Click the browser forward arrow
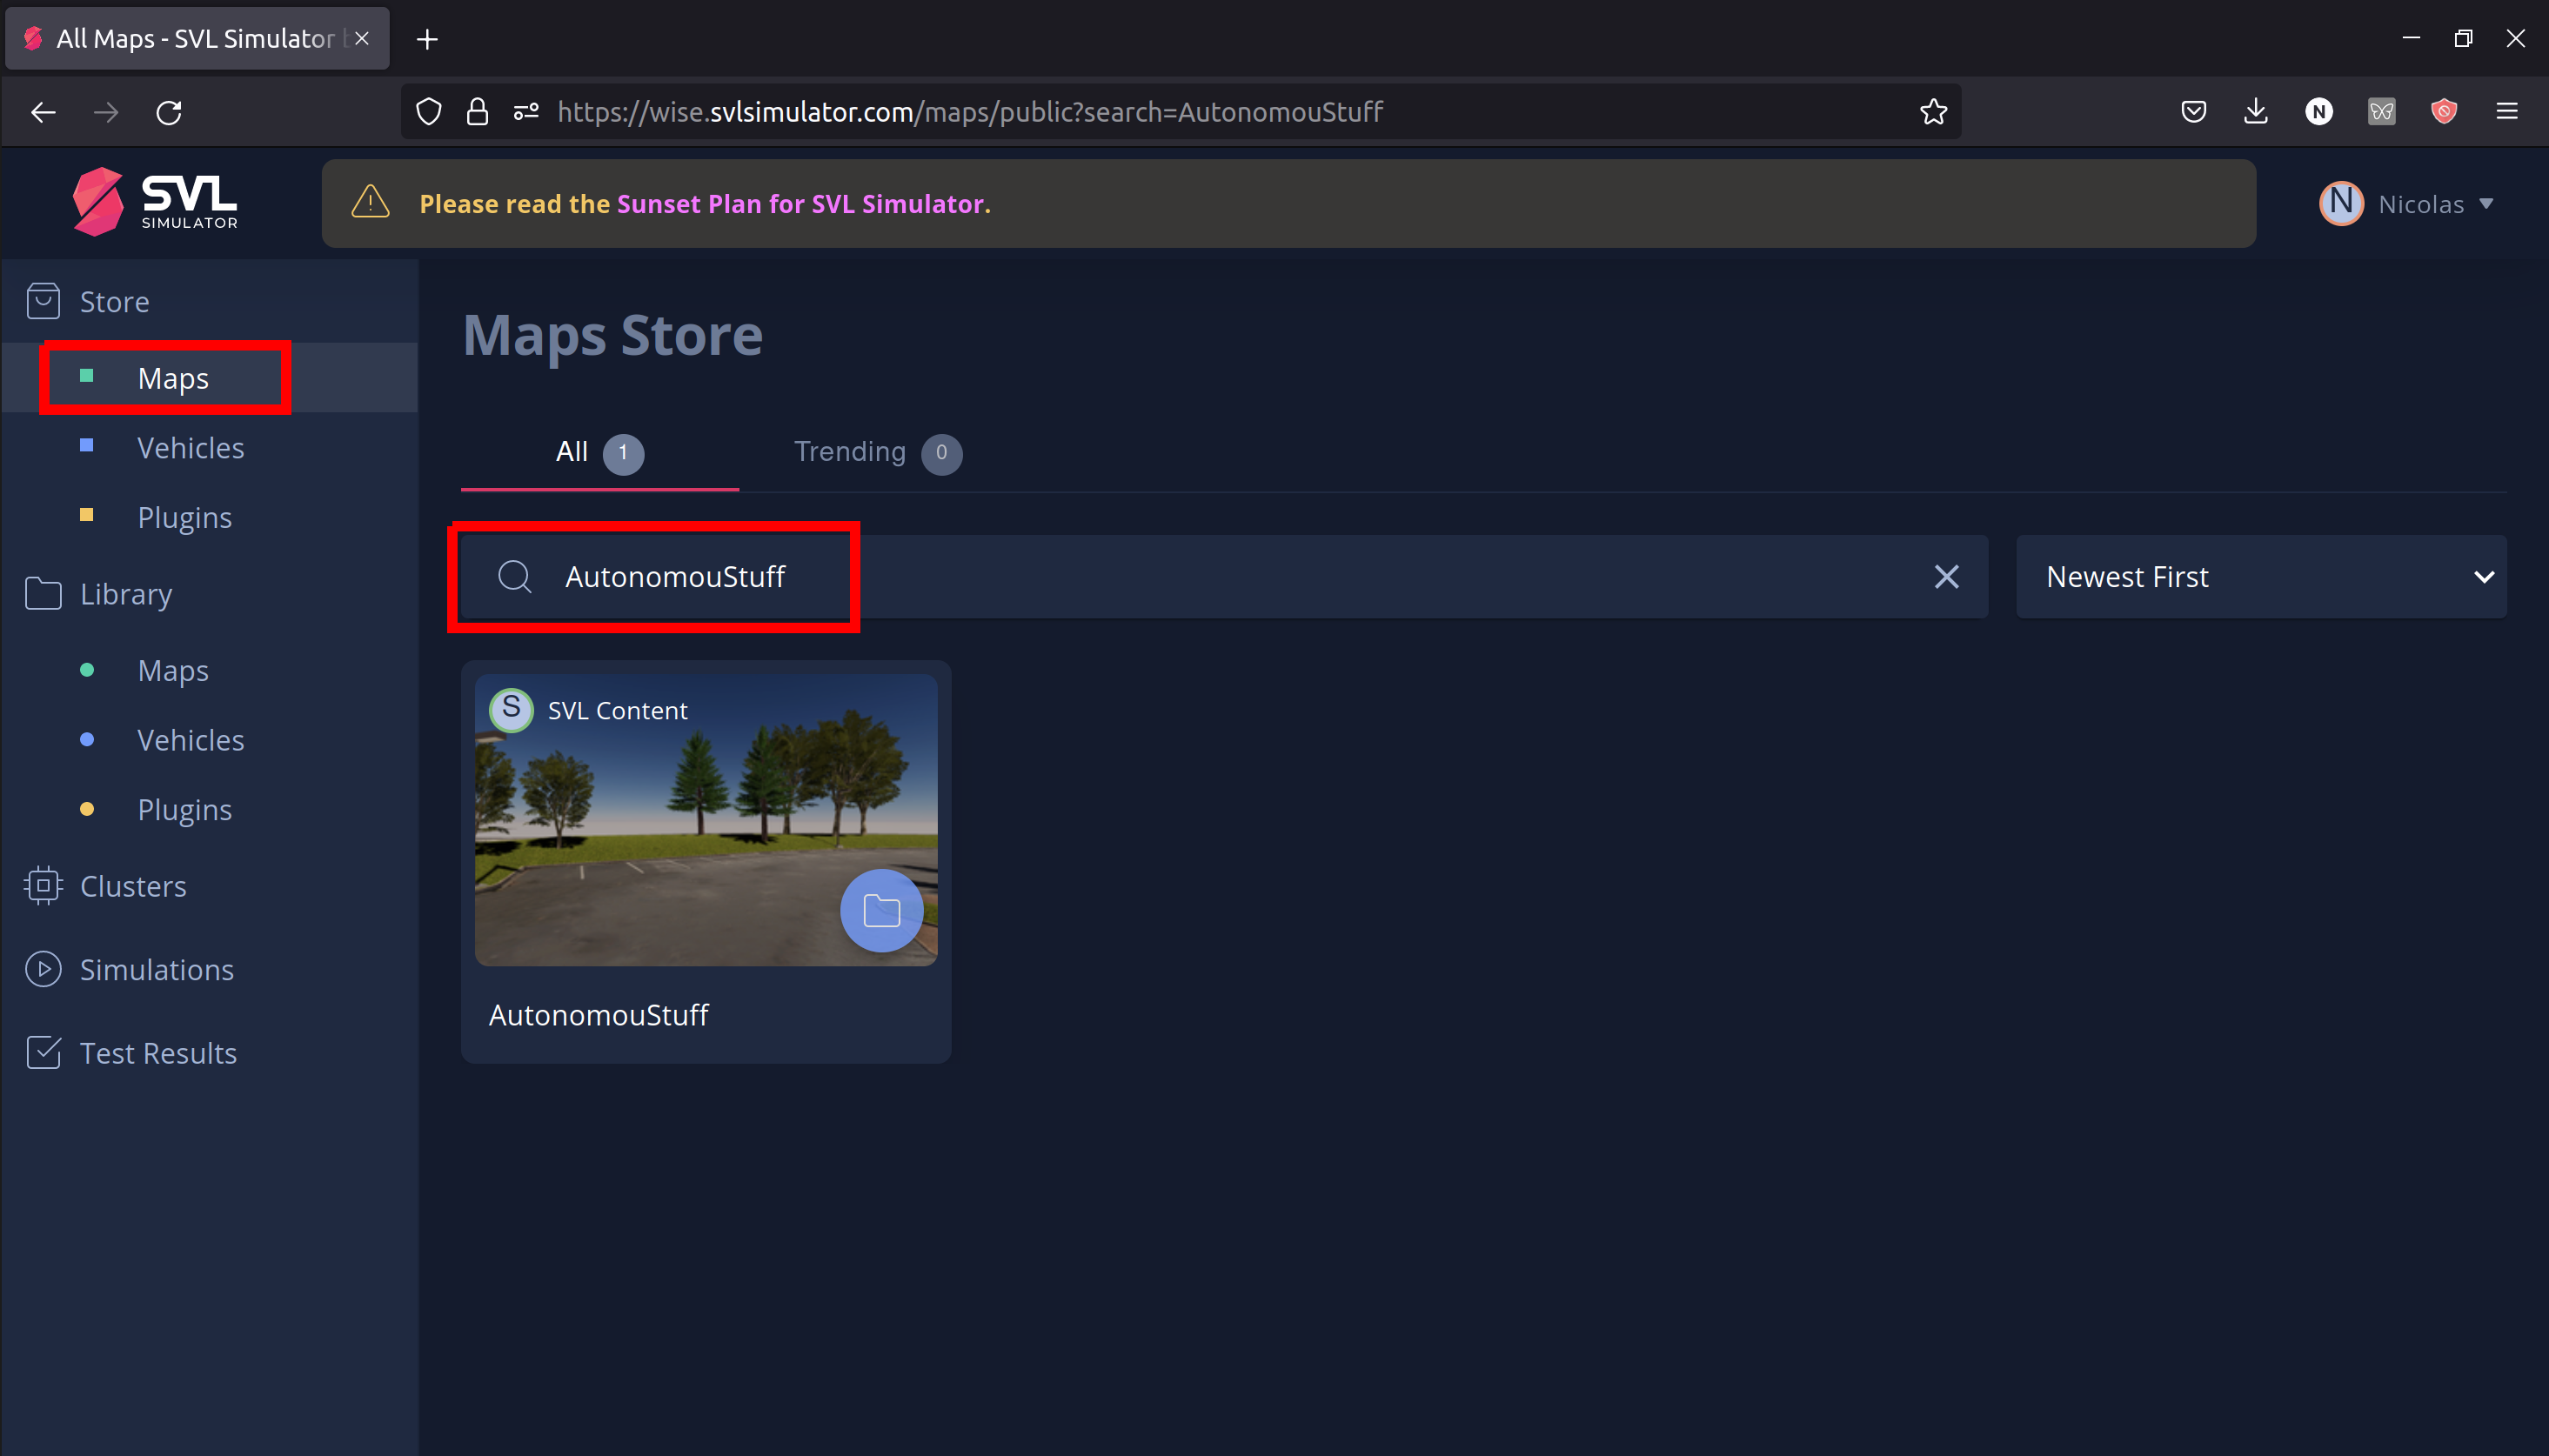The width and height of the screenshot is (2549, 1456). click(x=106, y=112)
